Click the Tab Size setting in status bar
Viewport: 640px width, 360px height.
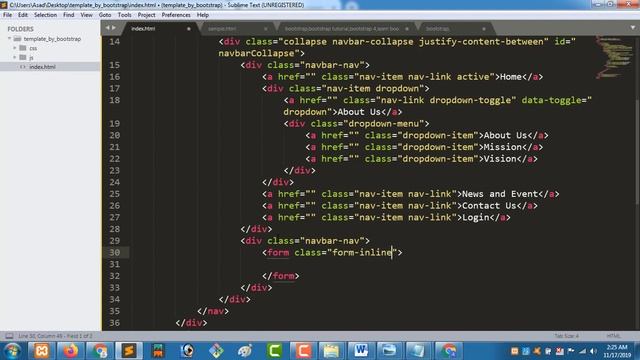566,336
